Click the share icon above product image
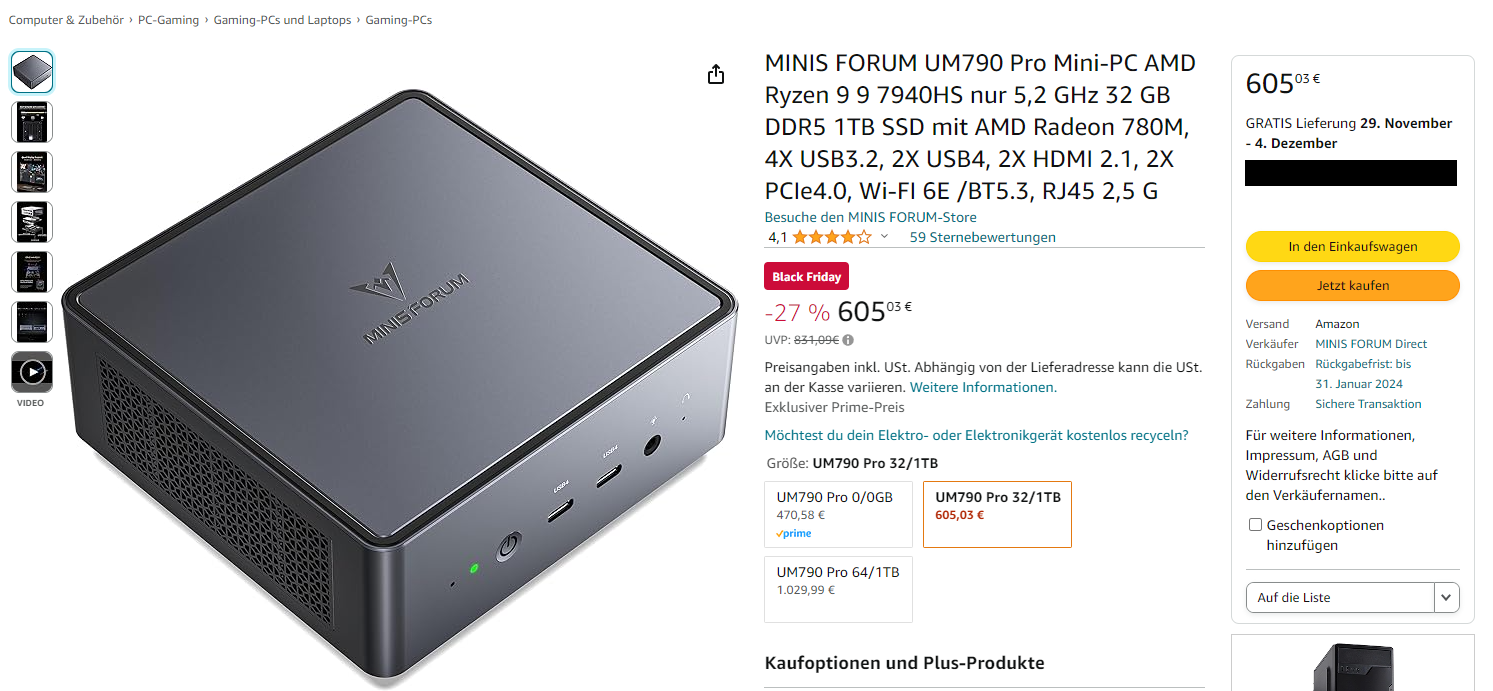The image size is (1493, 691). [716, 75]
